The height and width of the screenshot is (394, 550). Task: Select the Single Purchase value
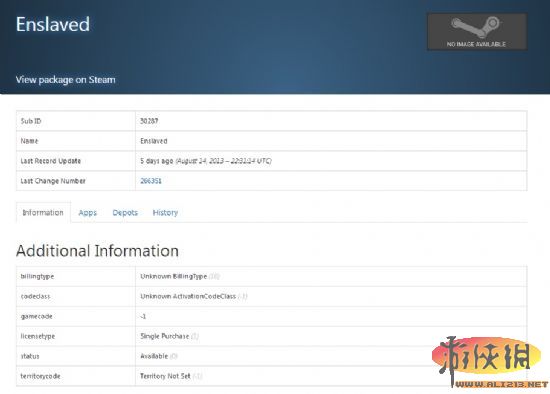pyautogui.click(x=169, y=336)
